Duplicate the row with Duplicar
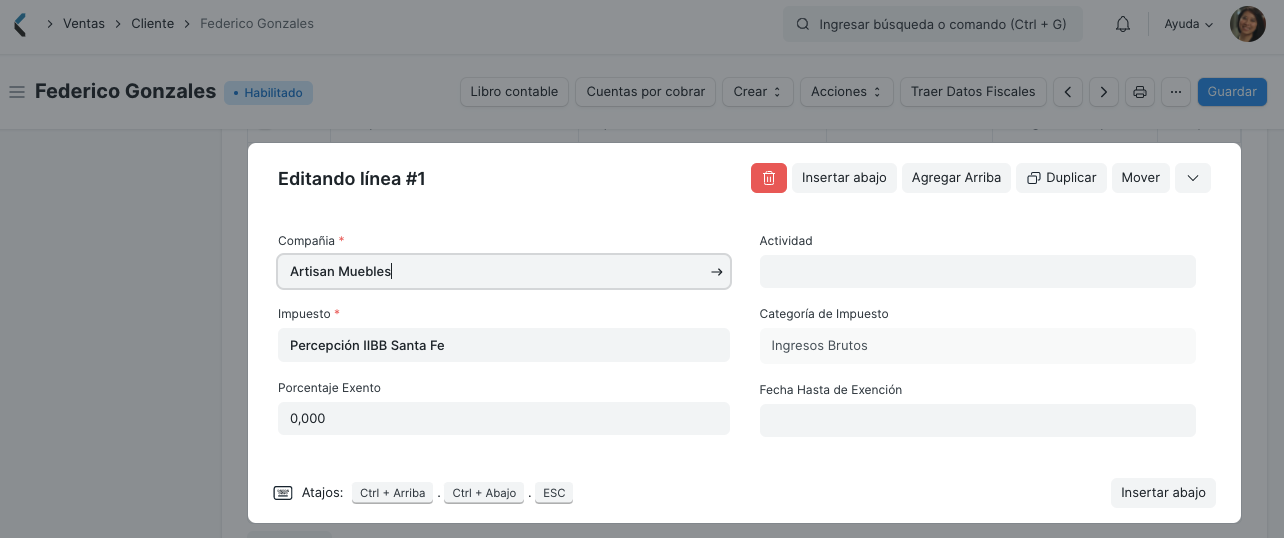The image size is (1284, 538). [1062, 178]
